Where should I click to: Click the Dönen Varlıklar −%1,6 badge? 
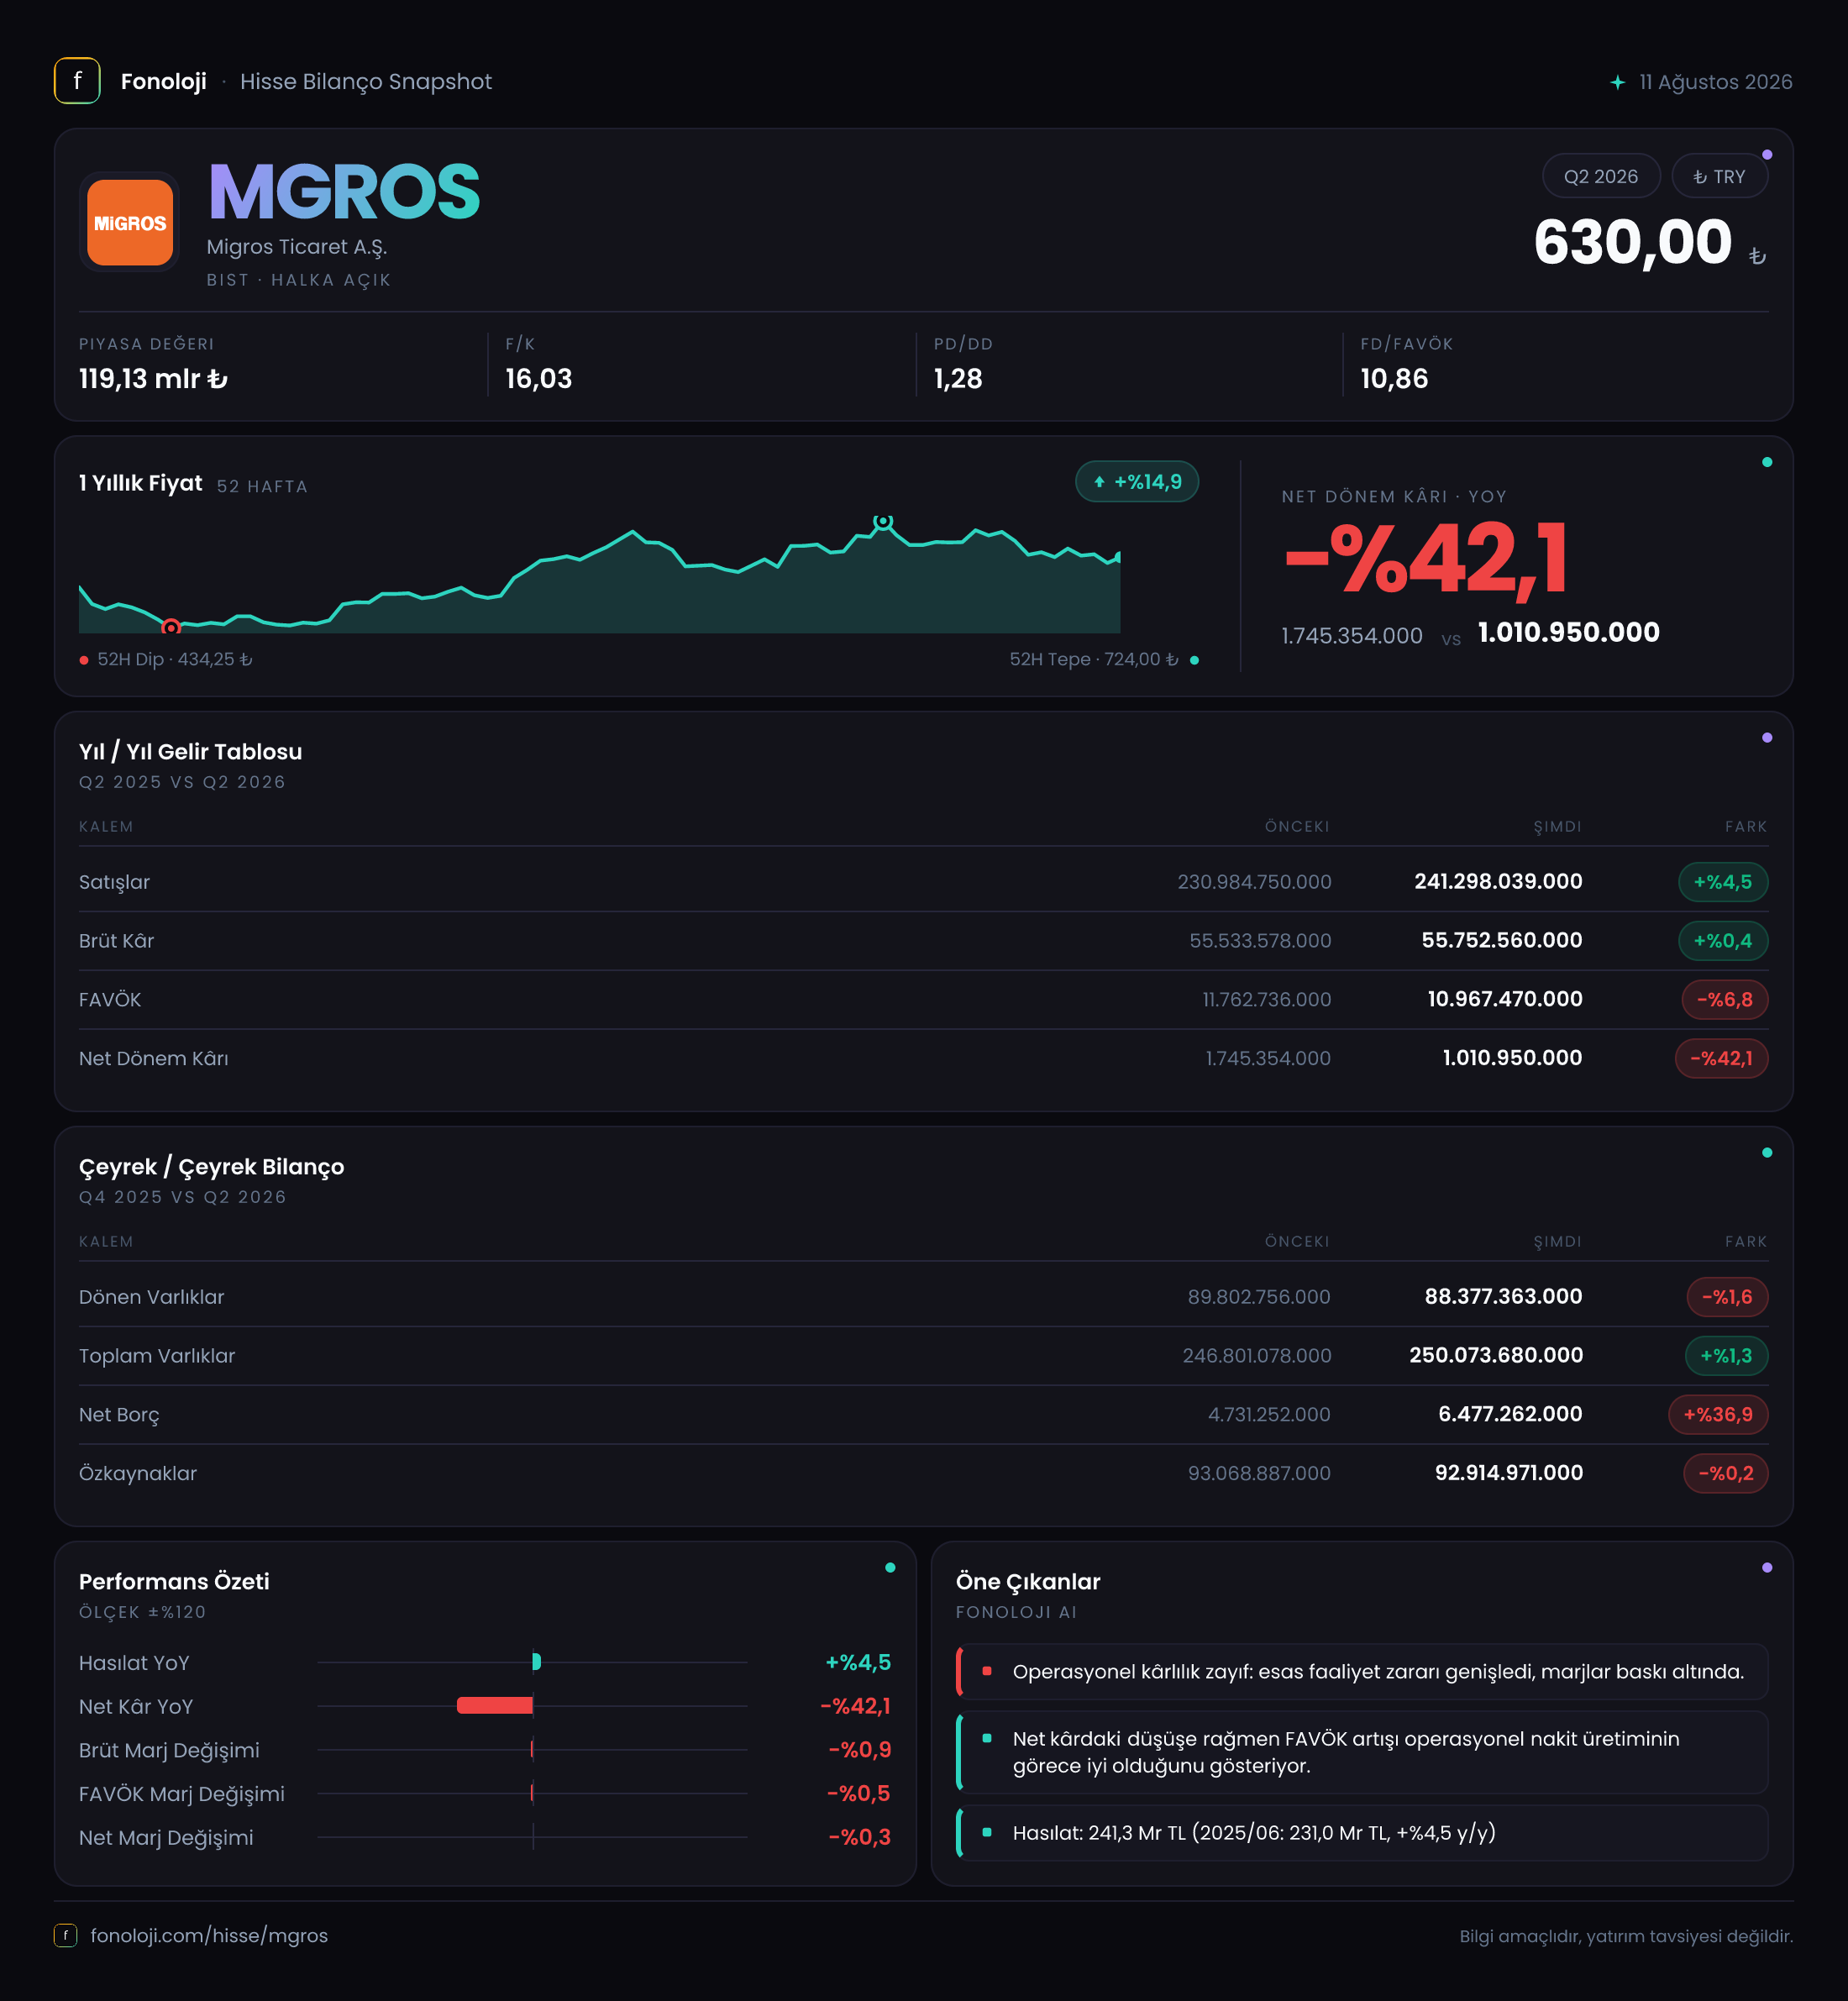(x=1727, y=1297)
